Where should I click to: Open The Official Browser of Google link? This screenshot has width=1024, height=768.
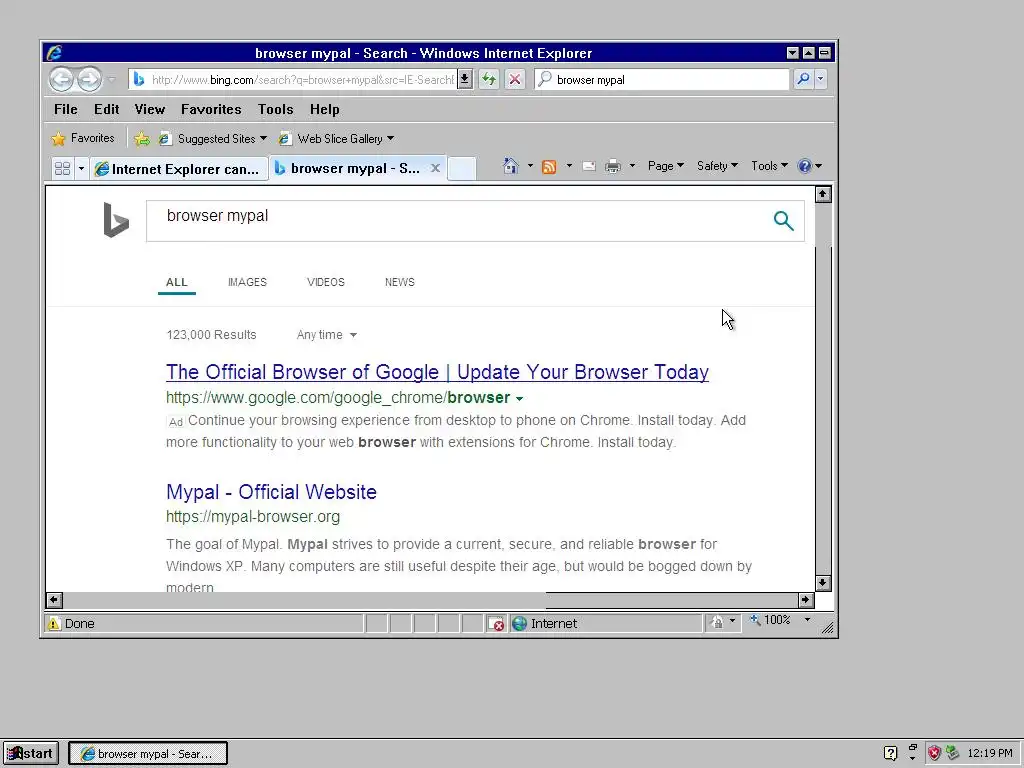tap(438, 372)
